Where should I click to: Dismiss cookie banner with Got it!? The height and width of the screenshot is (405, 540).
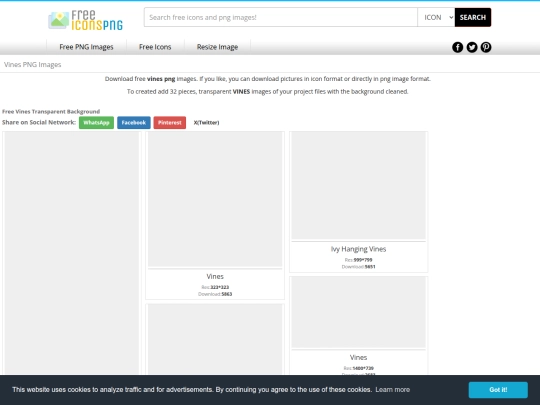pyautogui.click(x=498, y=390)
